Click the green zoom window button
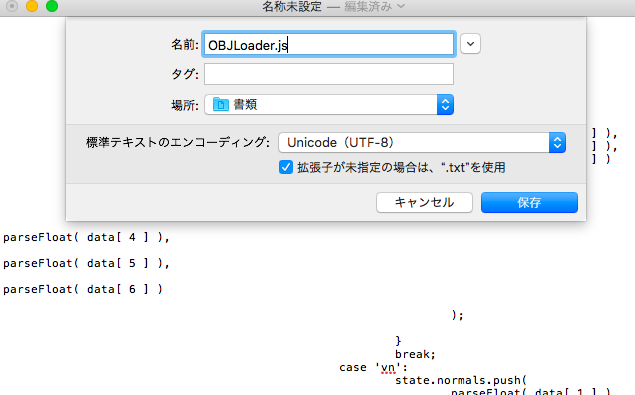Image resolution: width=635 pixels, height=395 pixels. [52, 6]
